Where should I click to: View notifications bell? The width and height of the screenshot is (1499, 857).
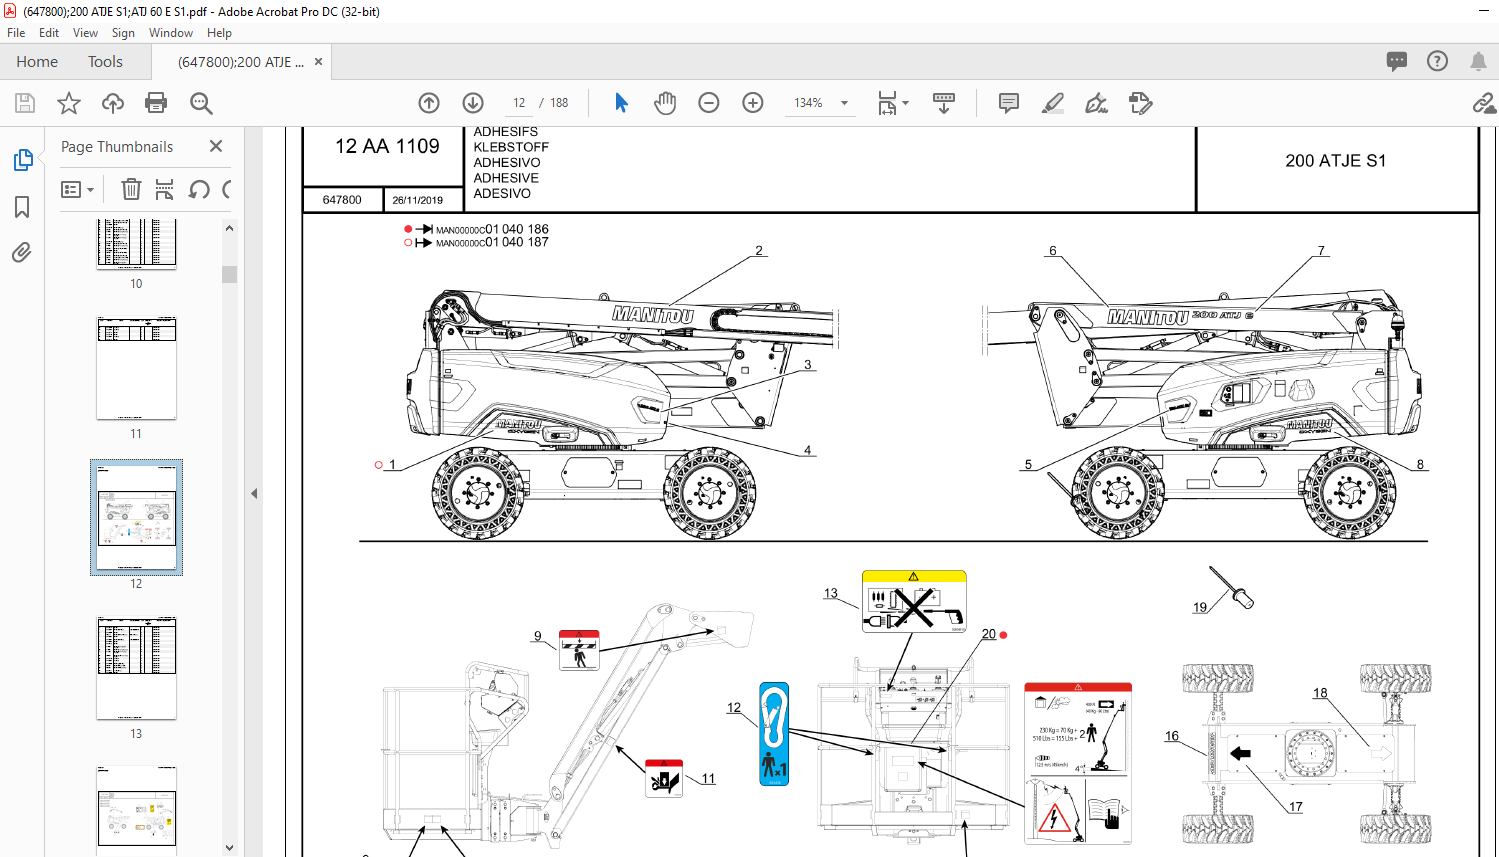tap(1478, 61)
